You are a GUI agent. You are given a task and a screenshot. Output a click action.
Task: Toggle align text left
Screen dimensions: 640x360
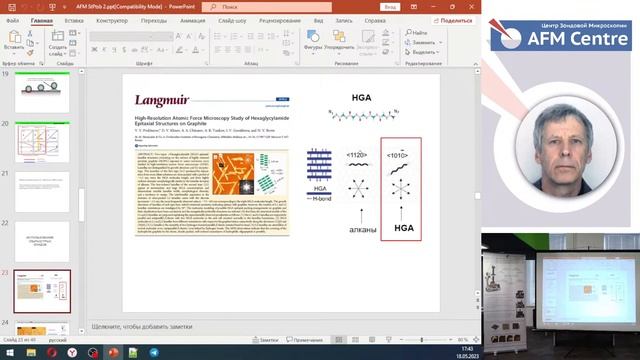(x=218, y=50)
